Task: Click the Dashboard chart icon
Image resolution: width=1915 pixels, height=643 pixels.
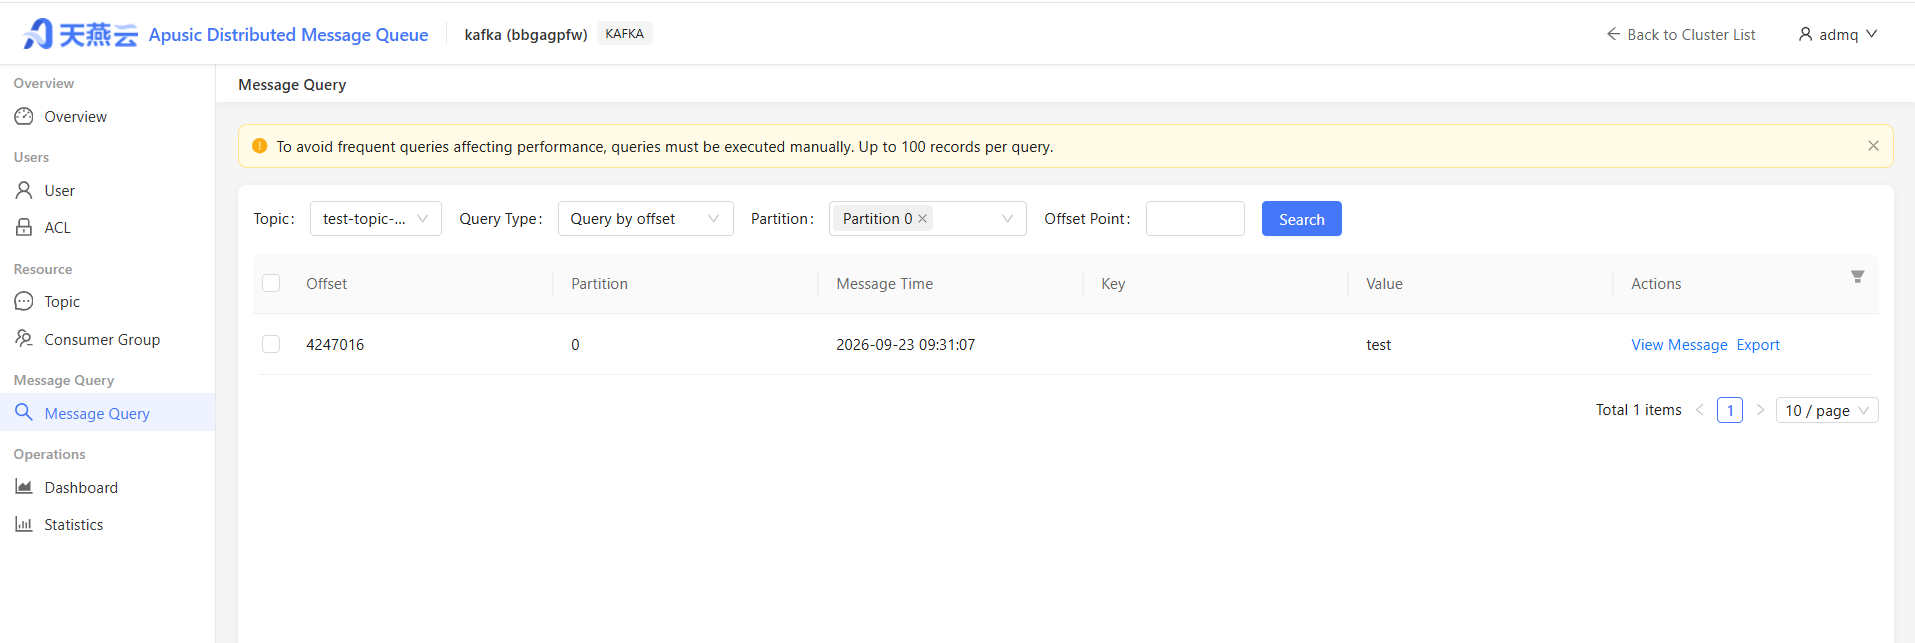Action: point(24,487)
